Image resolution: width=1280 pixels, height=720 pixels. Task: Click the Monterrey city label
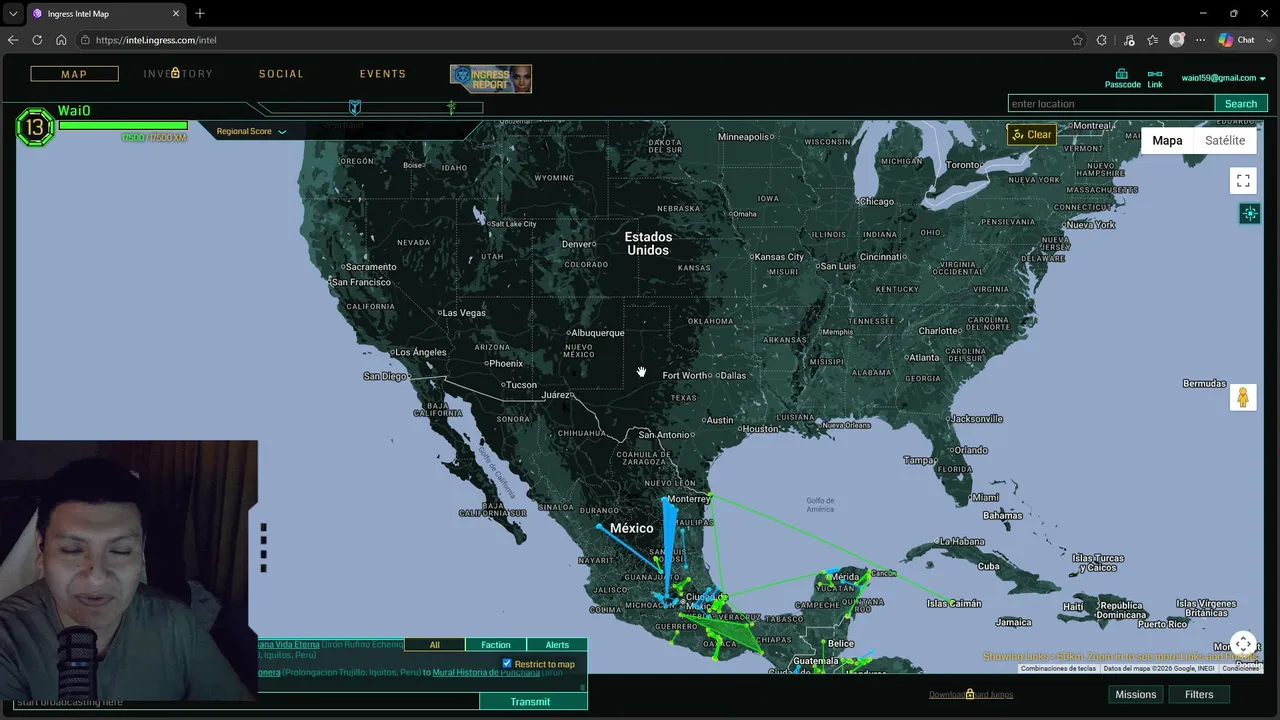coord(688,499)
